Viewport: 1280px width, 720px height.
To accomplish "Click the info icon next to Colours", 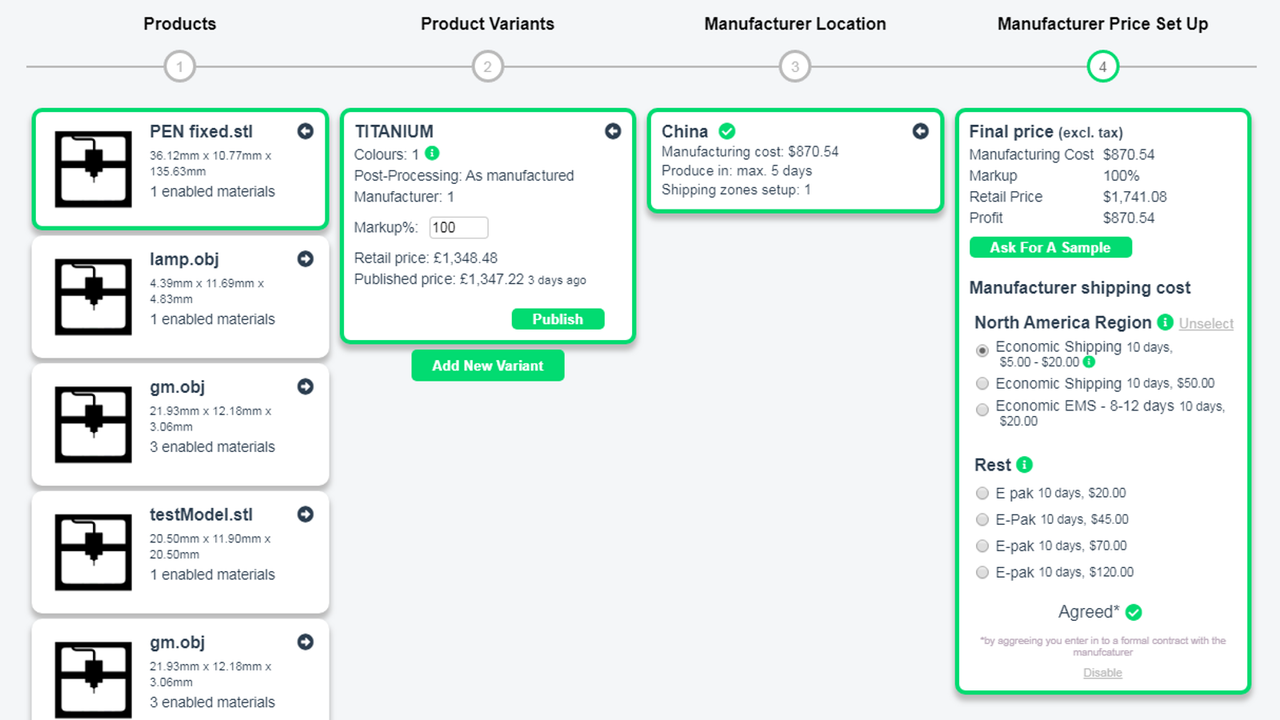I will click(430, 153).
